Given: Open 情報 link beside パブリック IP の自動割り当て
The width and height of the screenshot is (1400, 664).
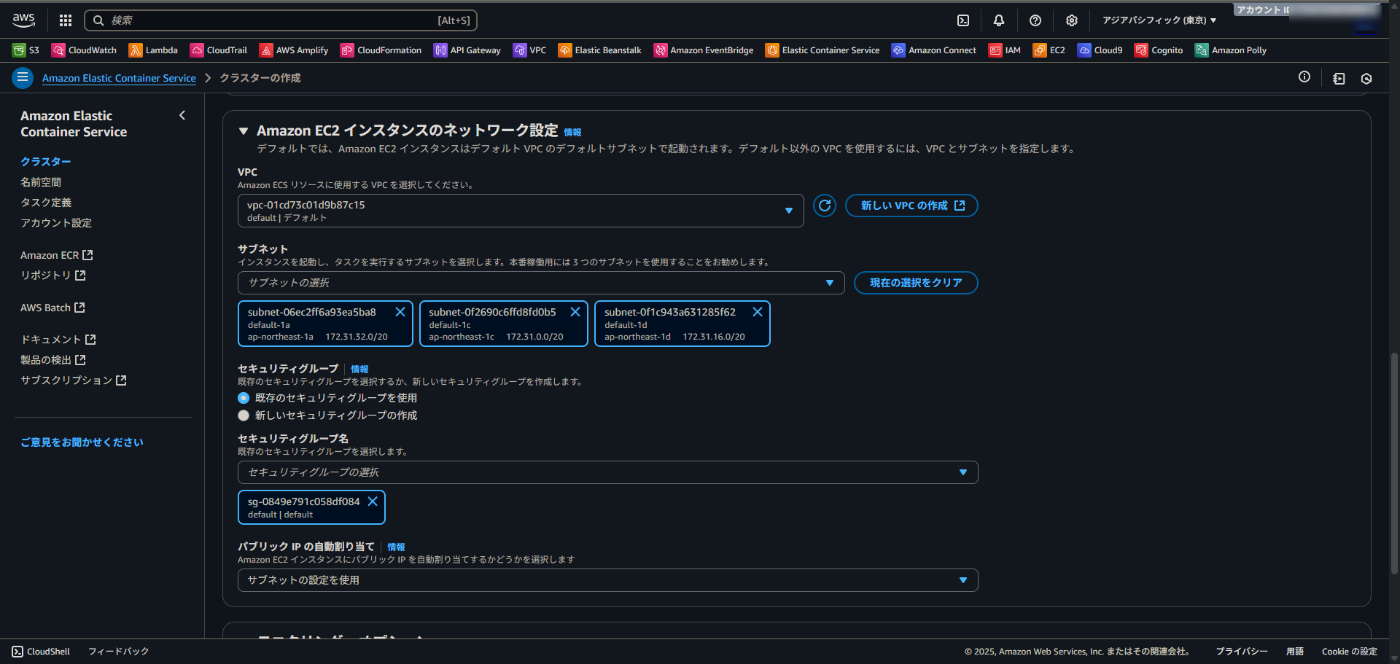Looking at the screenshot, I should point(396,547).
